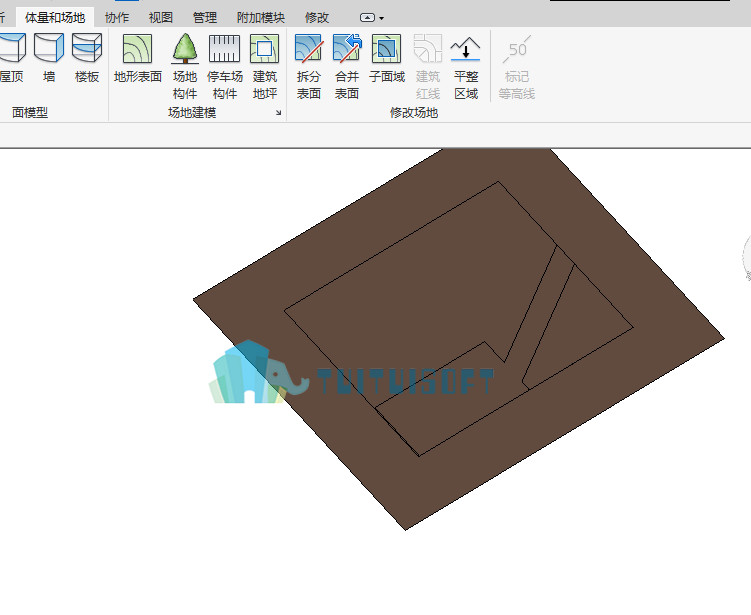
Task: Click the 面模型 panel title
Action: 30,113
